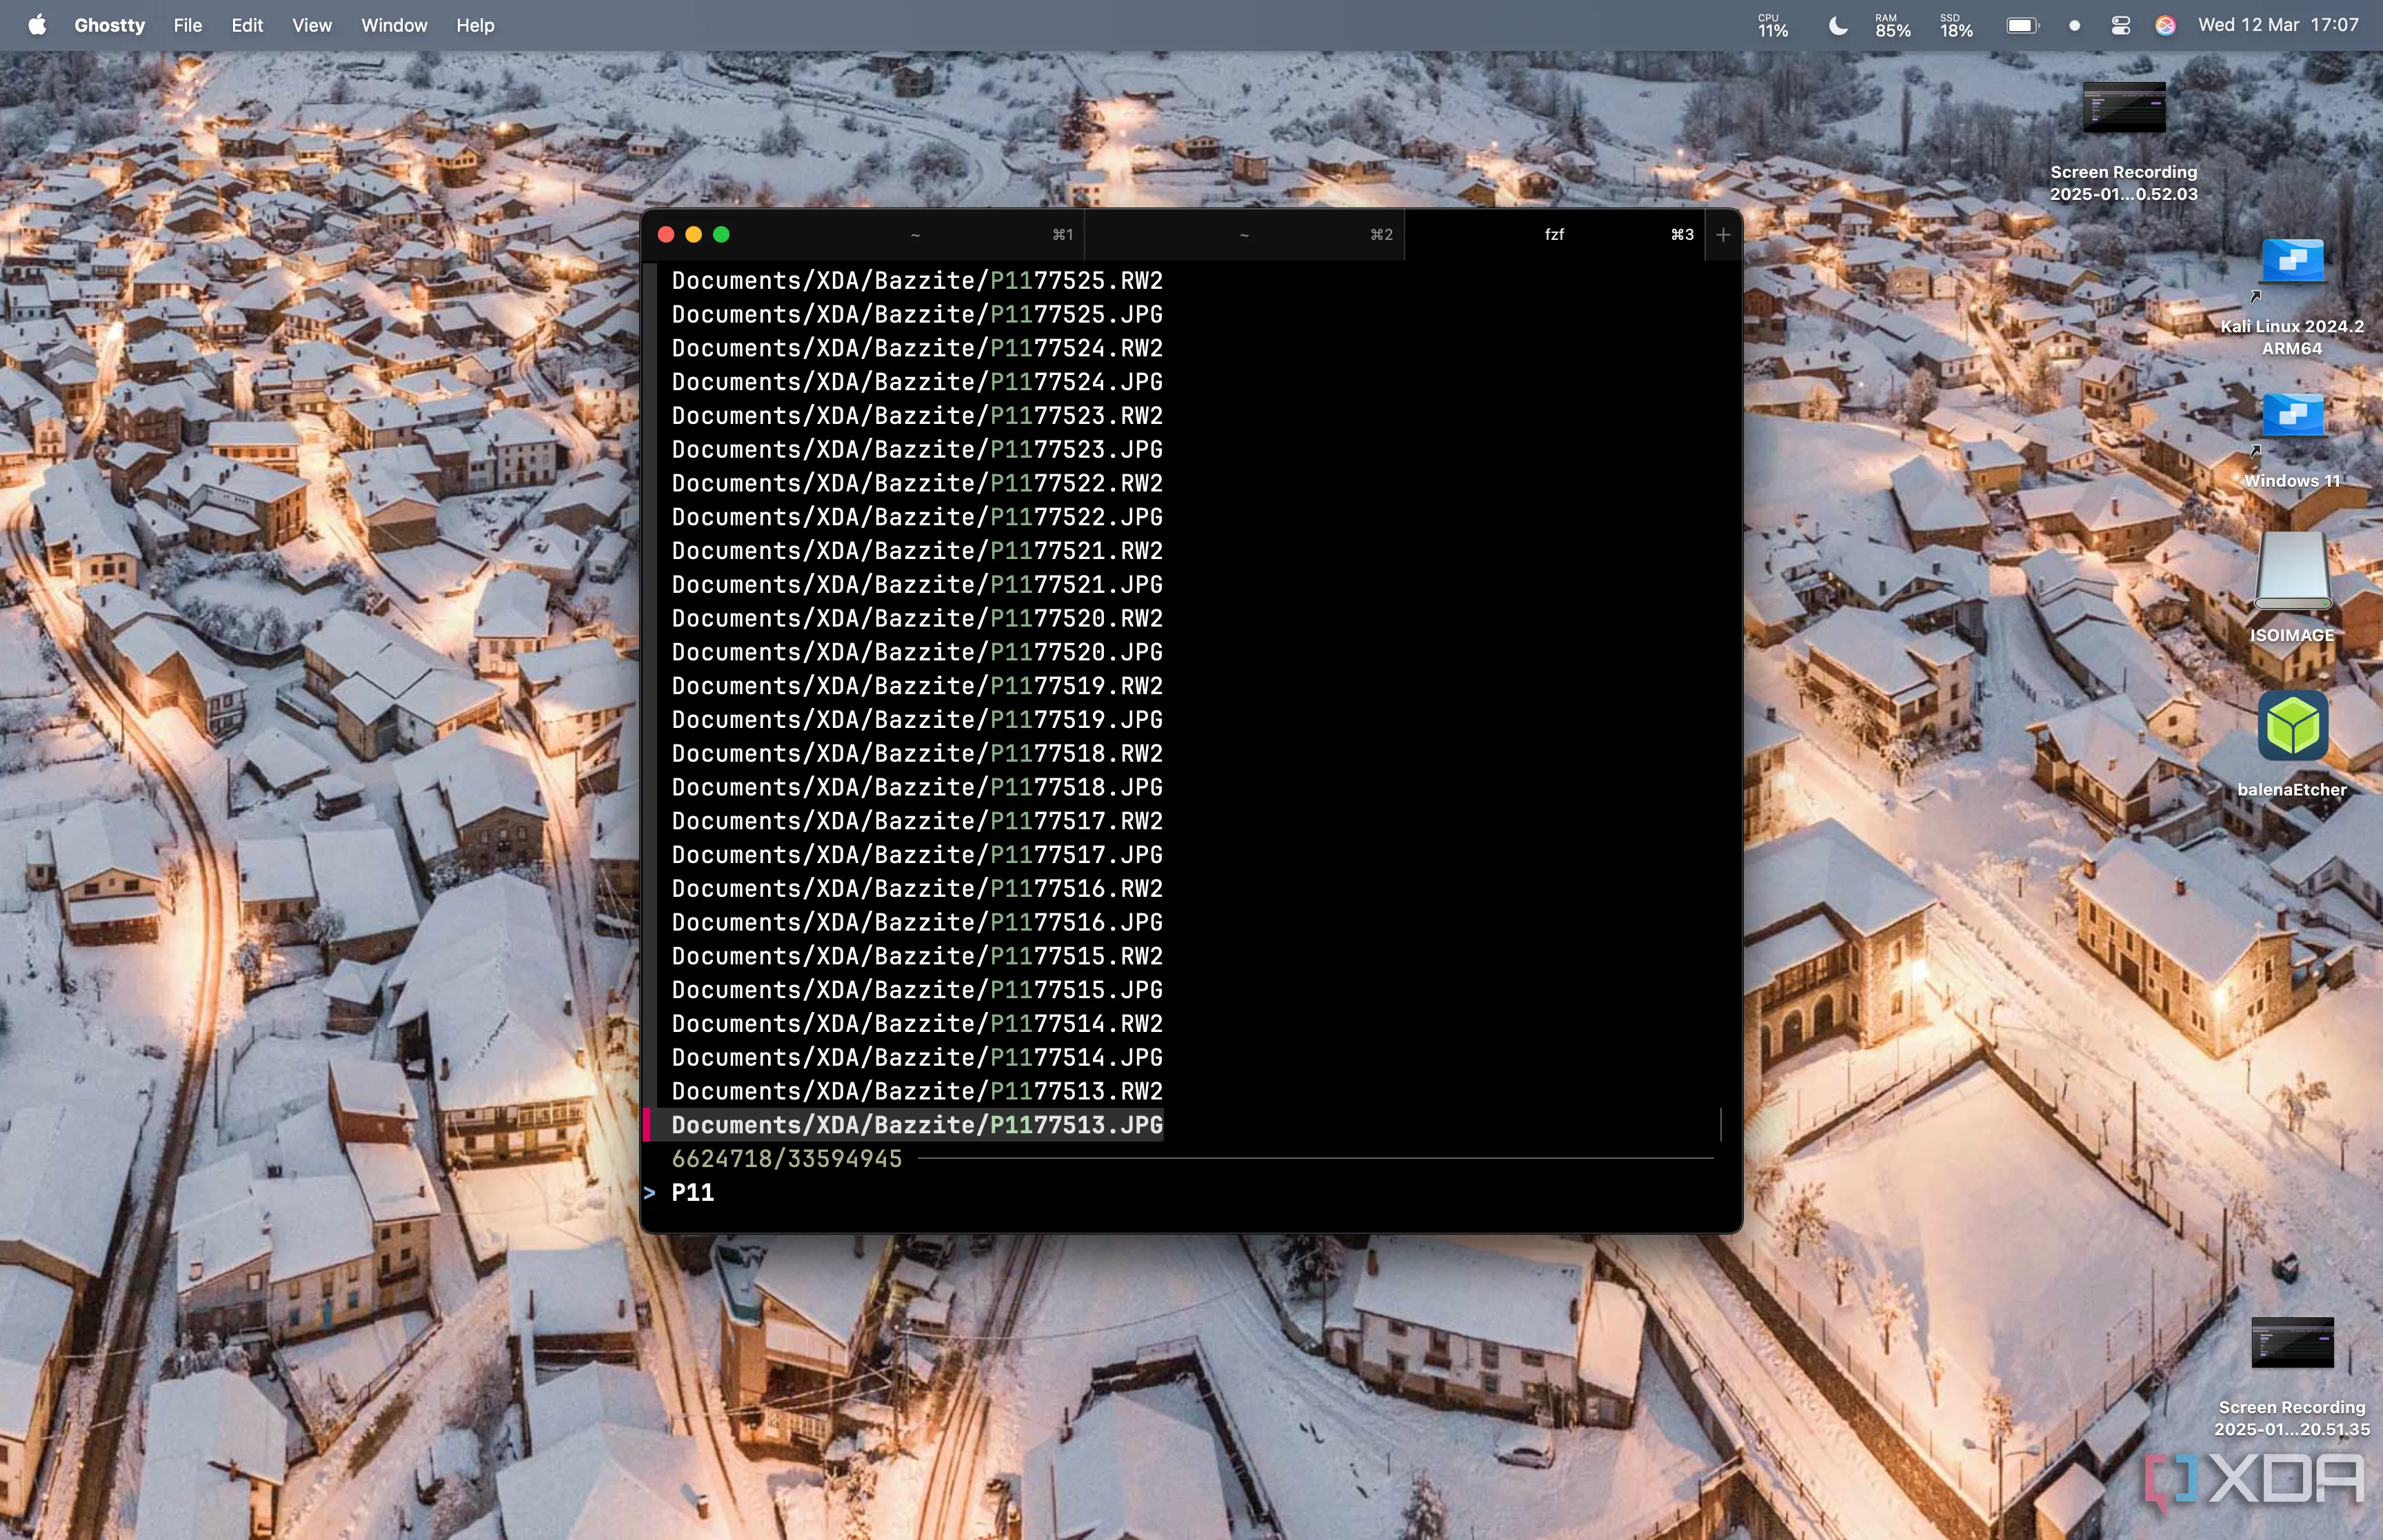Close the Ghostty window with red button
Viewport: 2383px width, 1540px height.
point(666,235)
